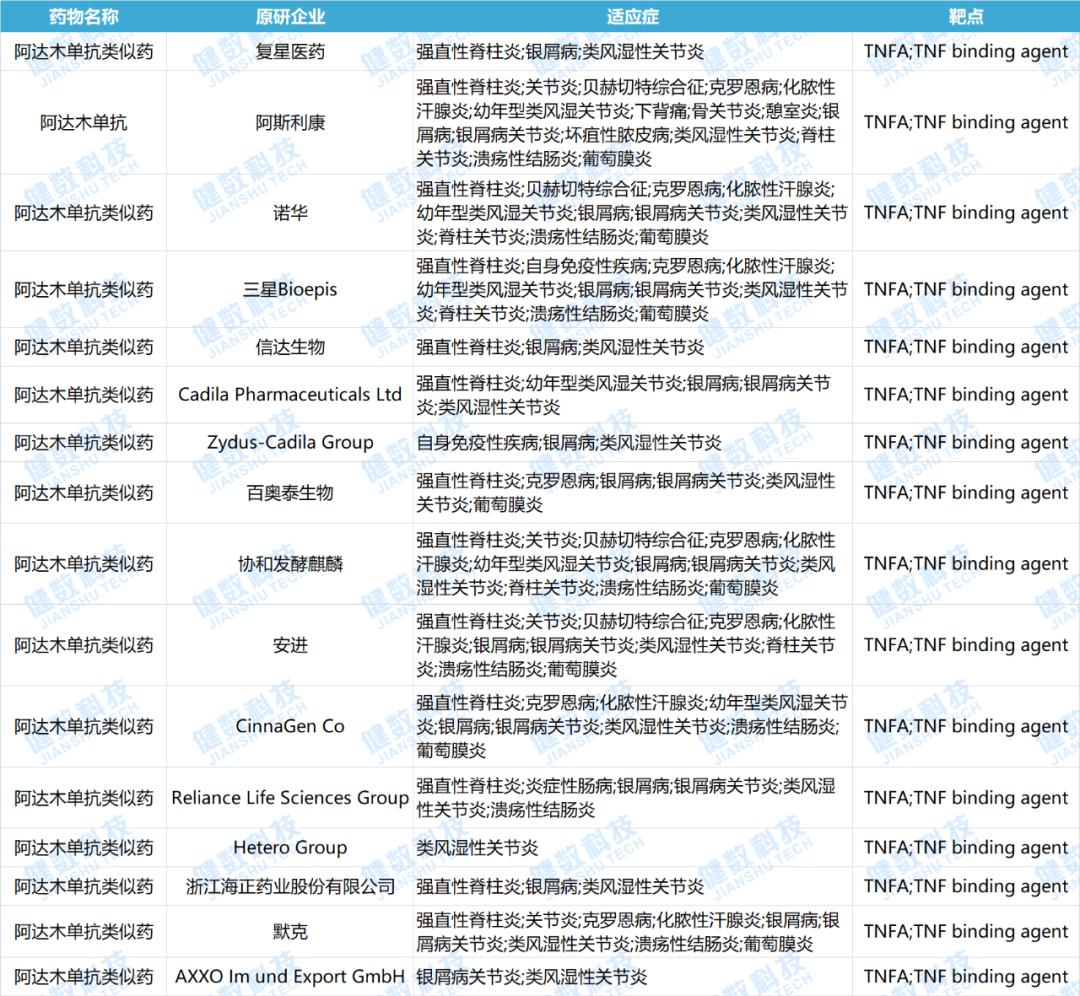This screenshot has height=996, width=1080.
Task: Click TNFA target cell in AXXO row
Action: [x=966, y=977]
